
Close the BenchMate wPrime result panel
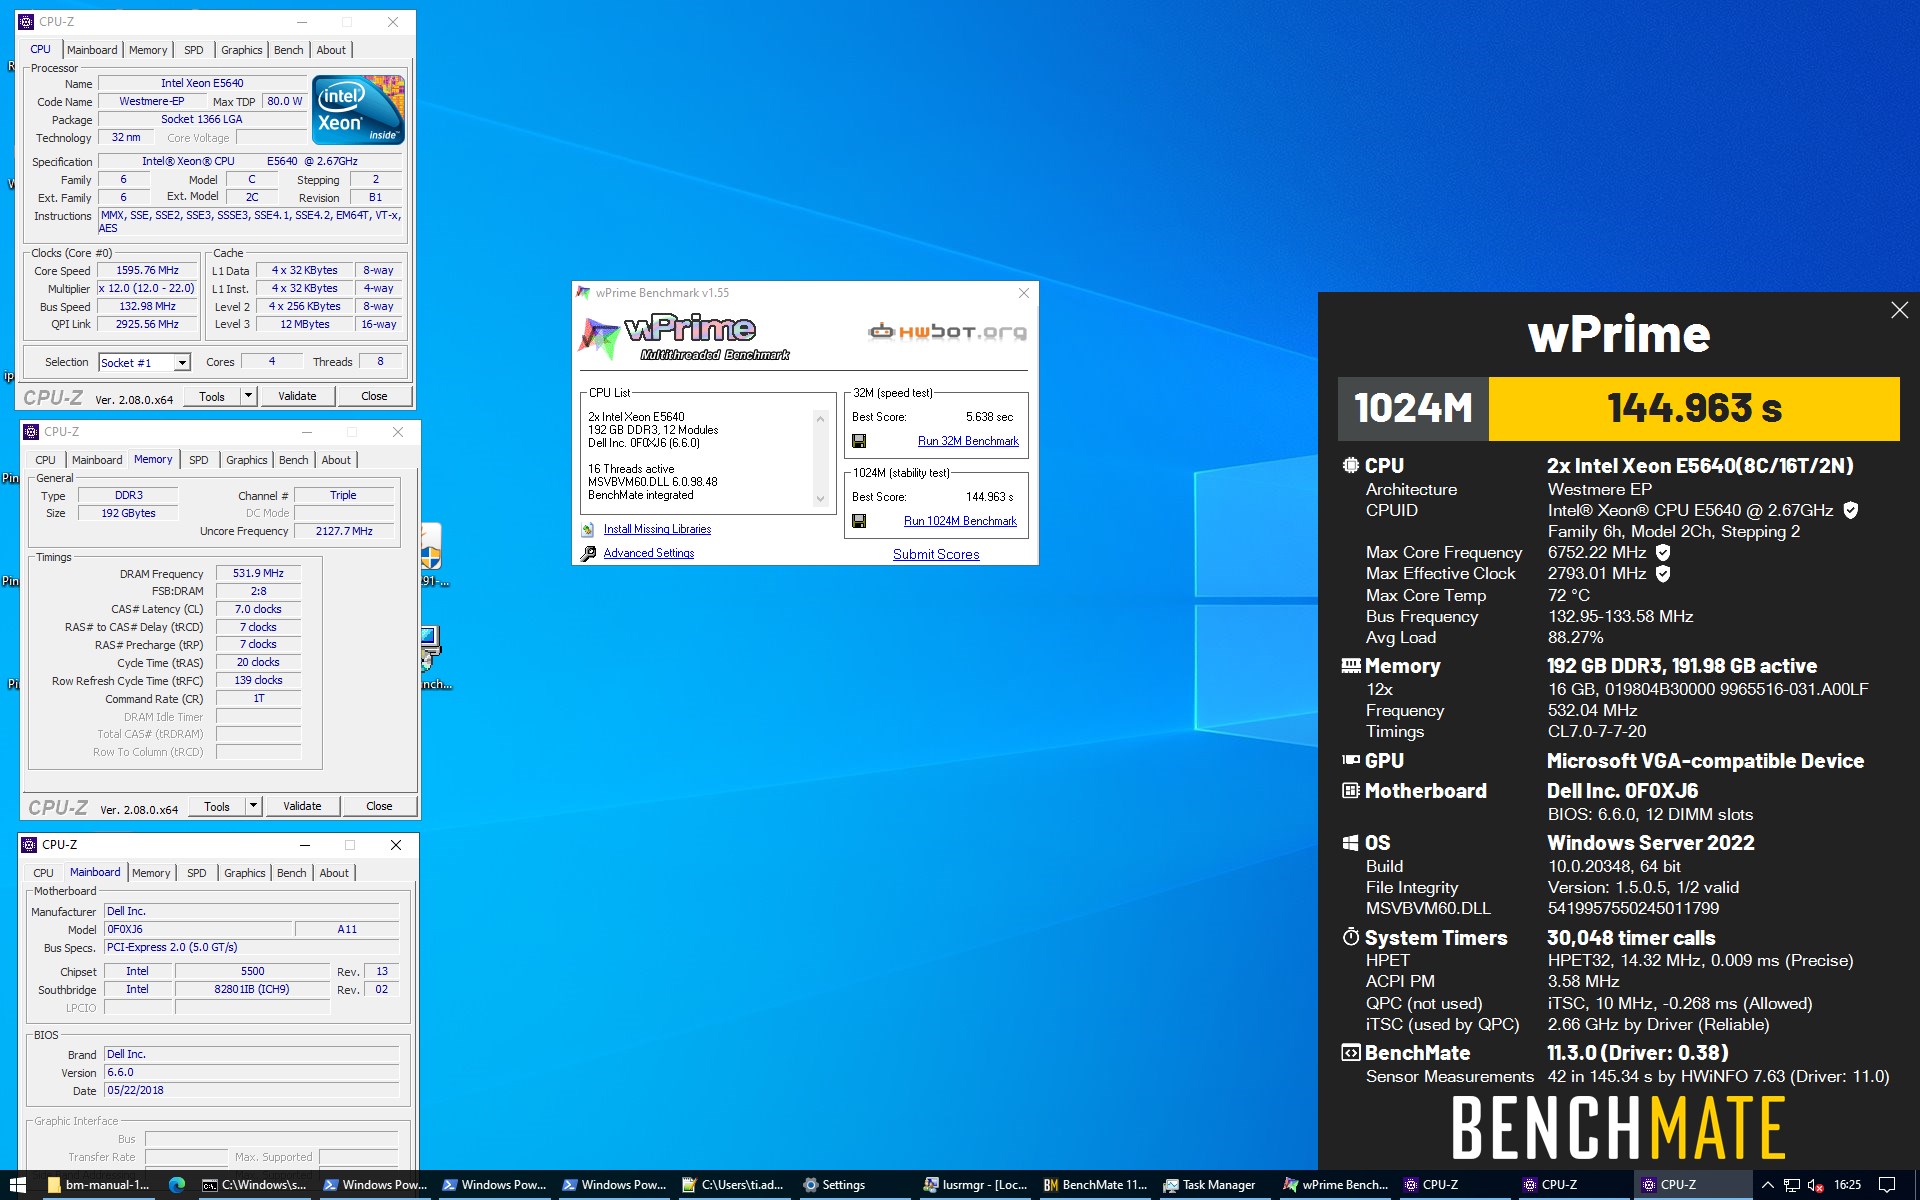pos(1899,310)
